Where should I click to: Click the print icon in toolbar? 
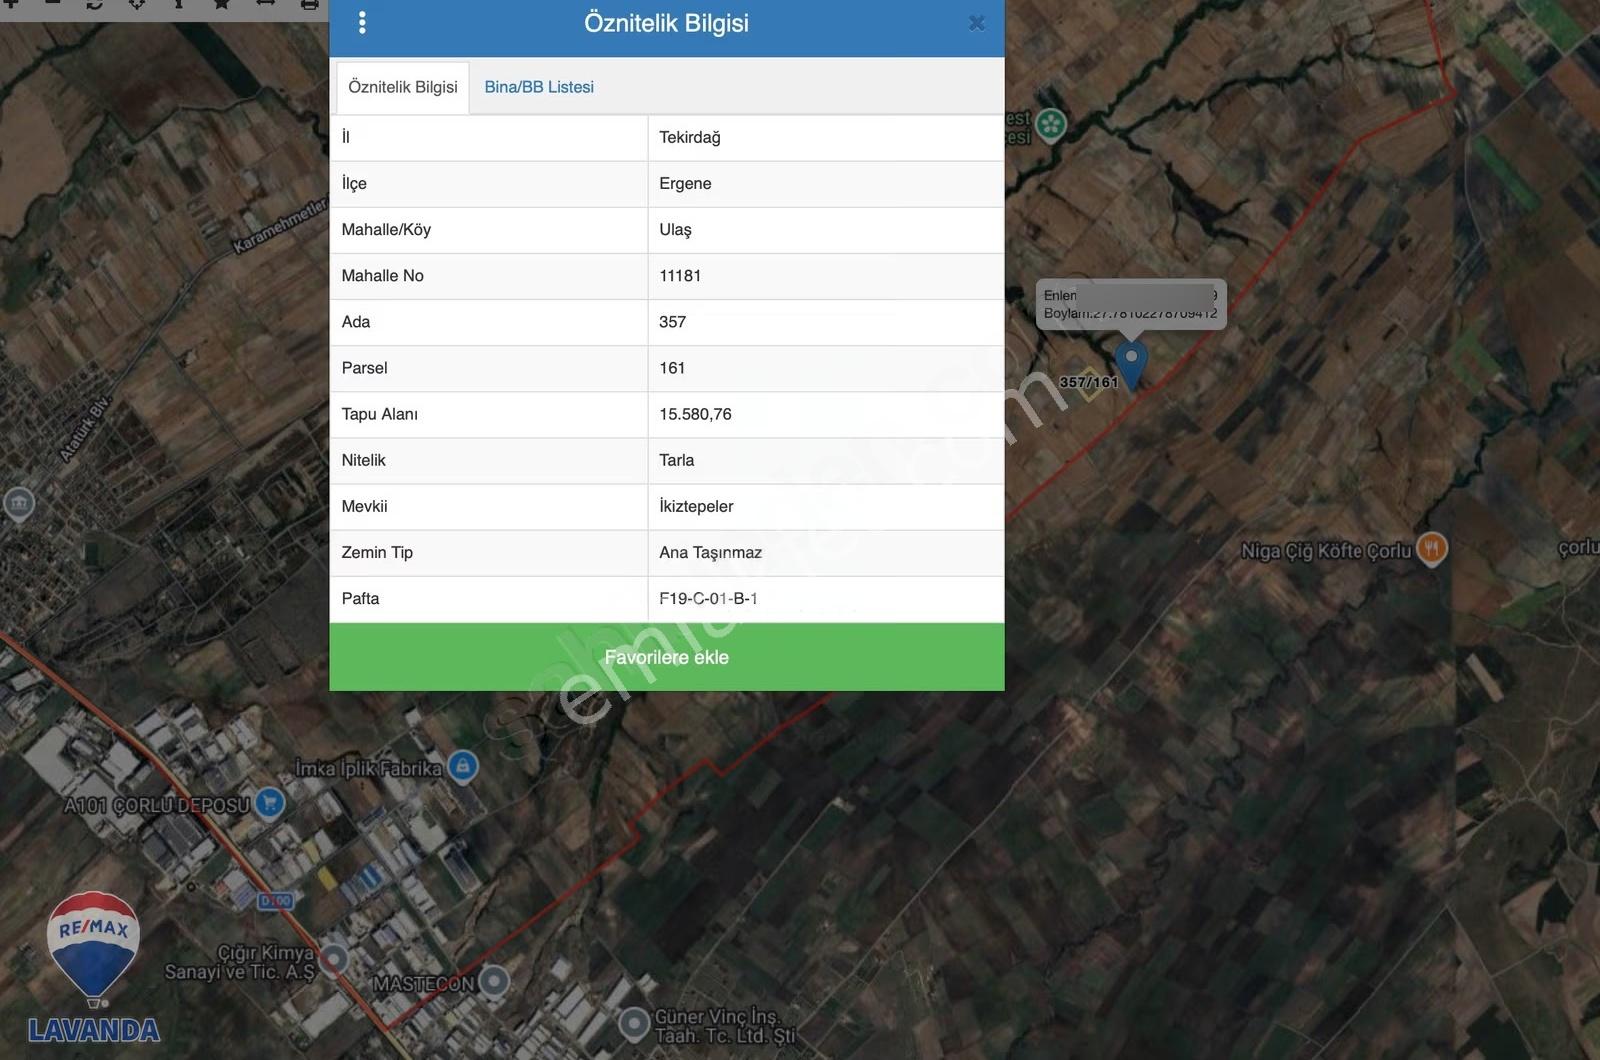310,5
